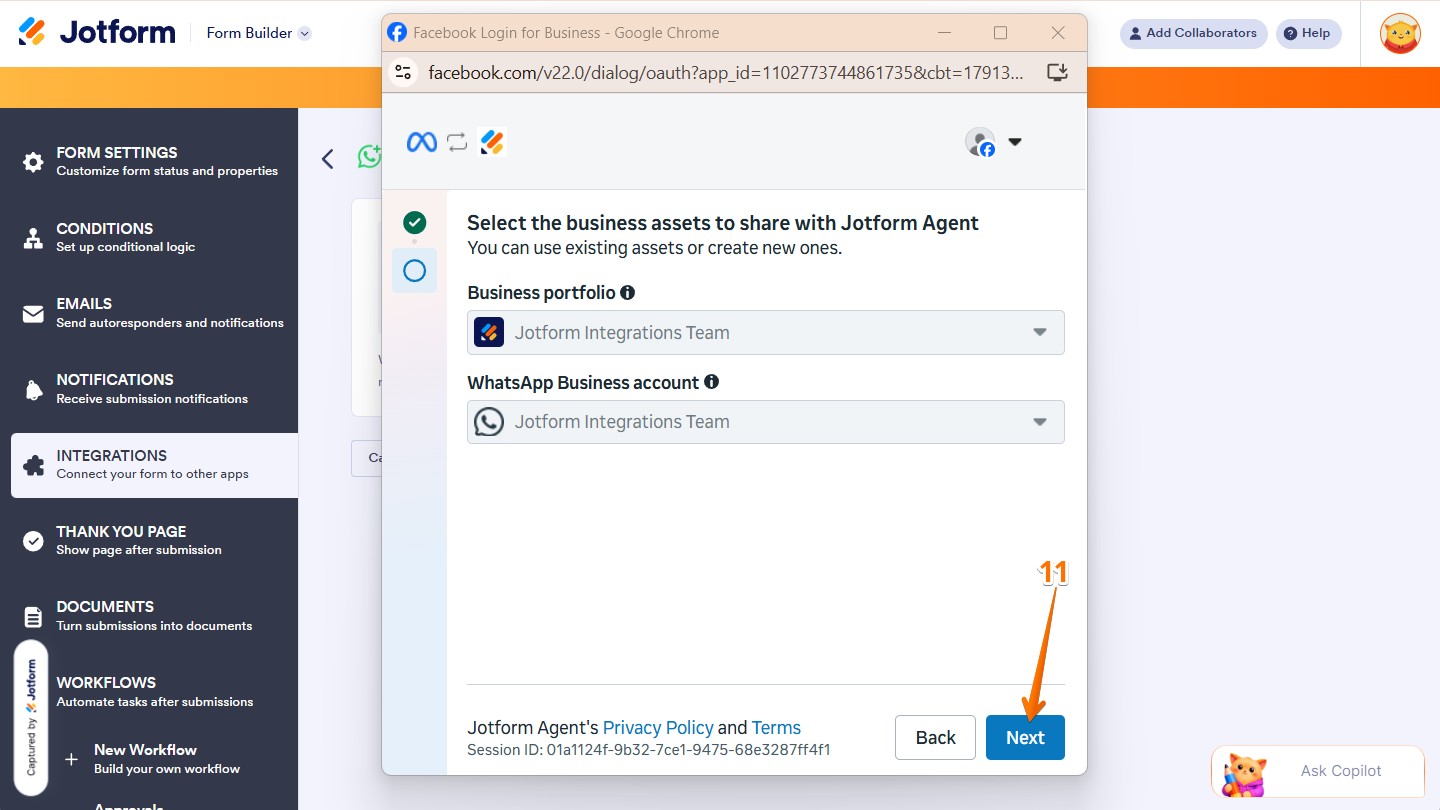Image resolution: width=1440 pixels, height=810 pixels.
Task: Click Business portfolio info icon
Action: [627, 293]
